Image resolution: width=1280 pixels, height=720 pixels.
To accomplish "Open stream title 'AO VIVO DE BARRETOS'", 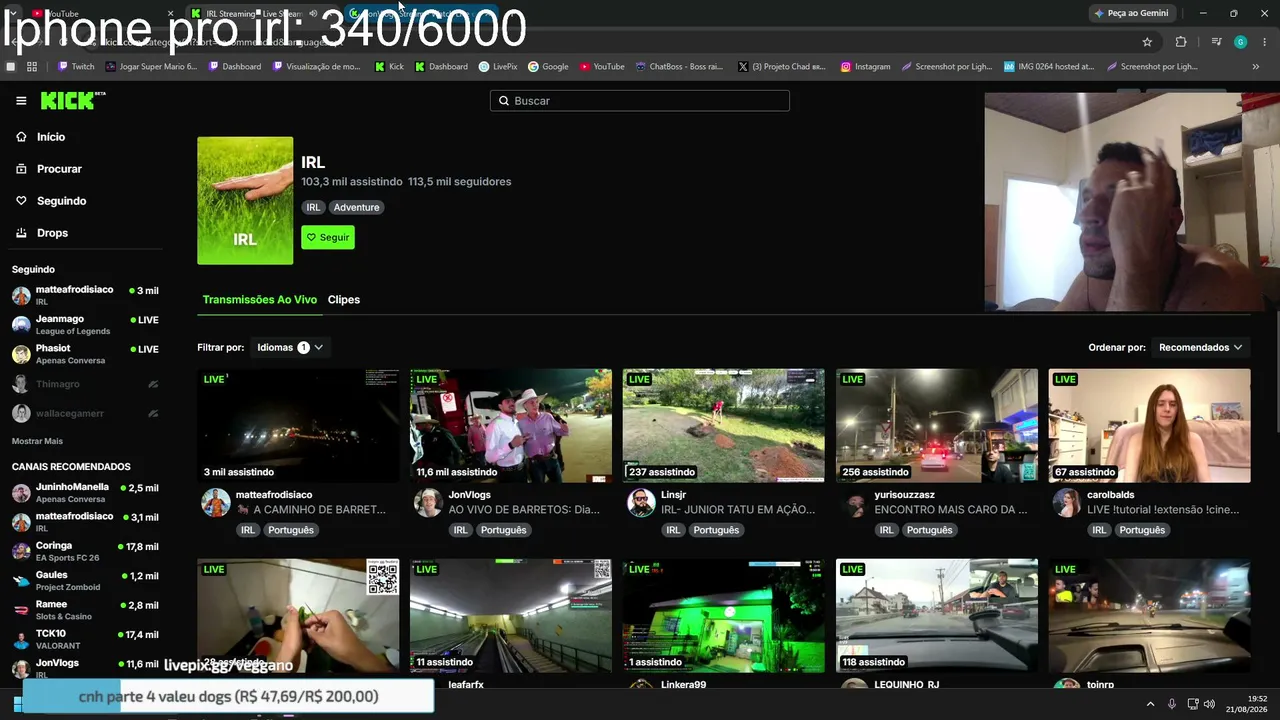I will coord(524,510).
